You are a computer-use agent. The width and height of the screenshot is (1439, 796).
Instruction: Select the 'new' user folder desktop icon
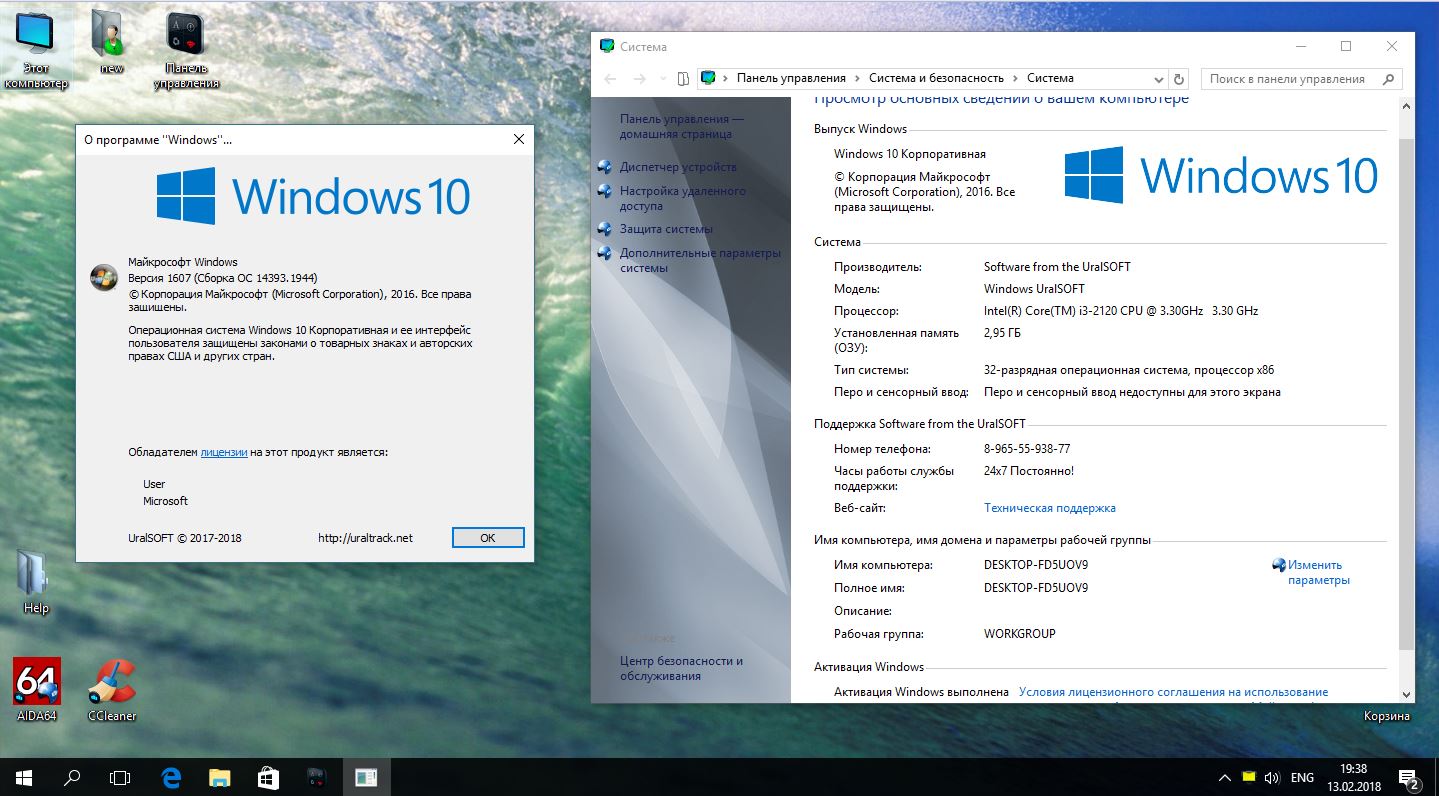tap(111, 43)
